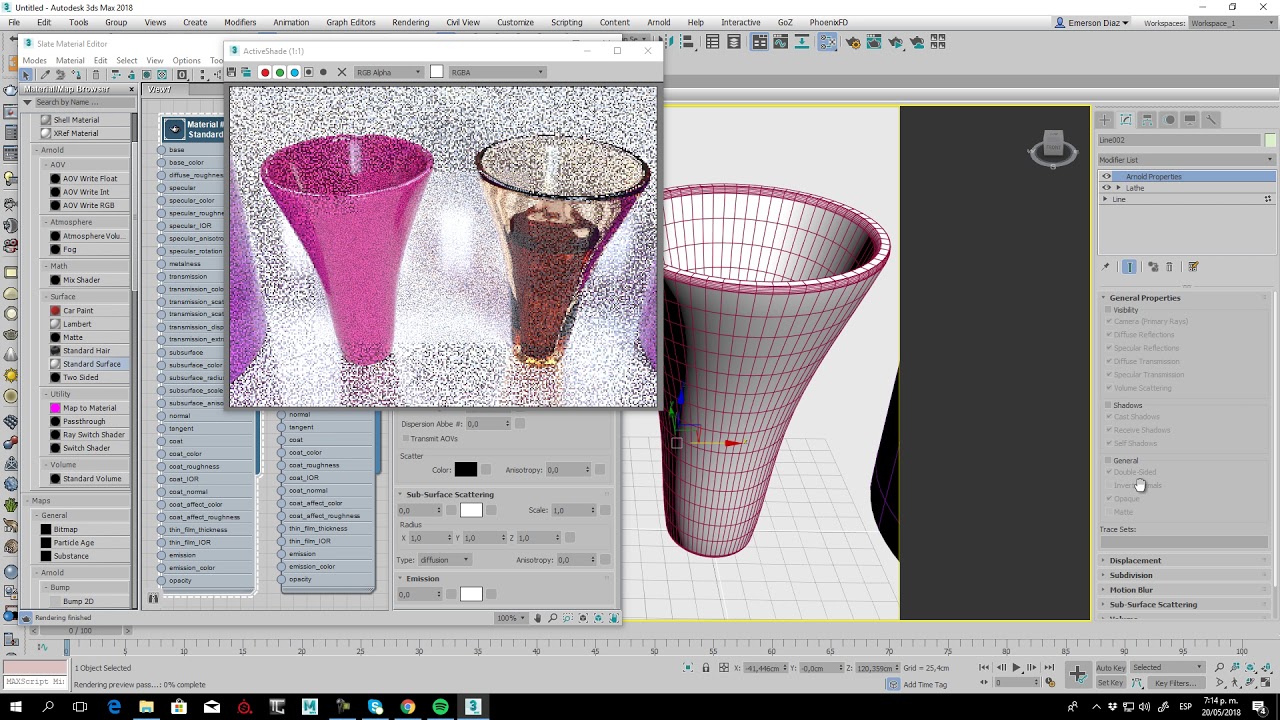Open the Rendering menu
The width and height of the screenshot is (1280, 720).
(x=410, y=22)
